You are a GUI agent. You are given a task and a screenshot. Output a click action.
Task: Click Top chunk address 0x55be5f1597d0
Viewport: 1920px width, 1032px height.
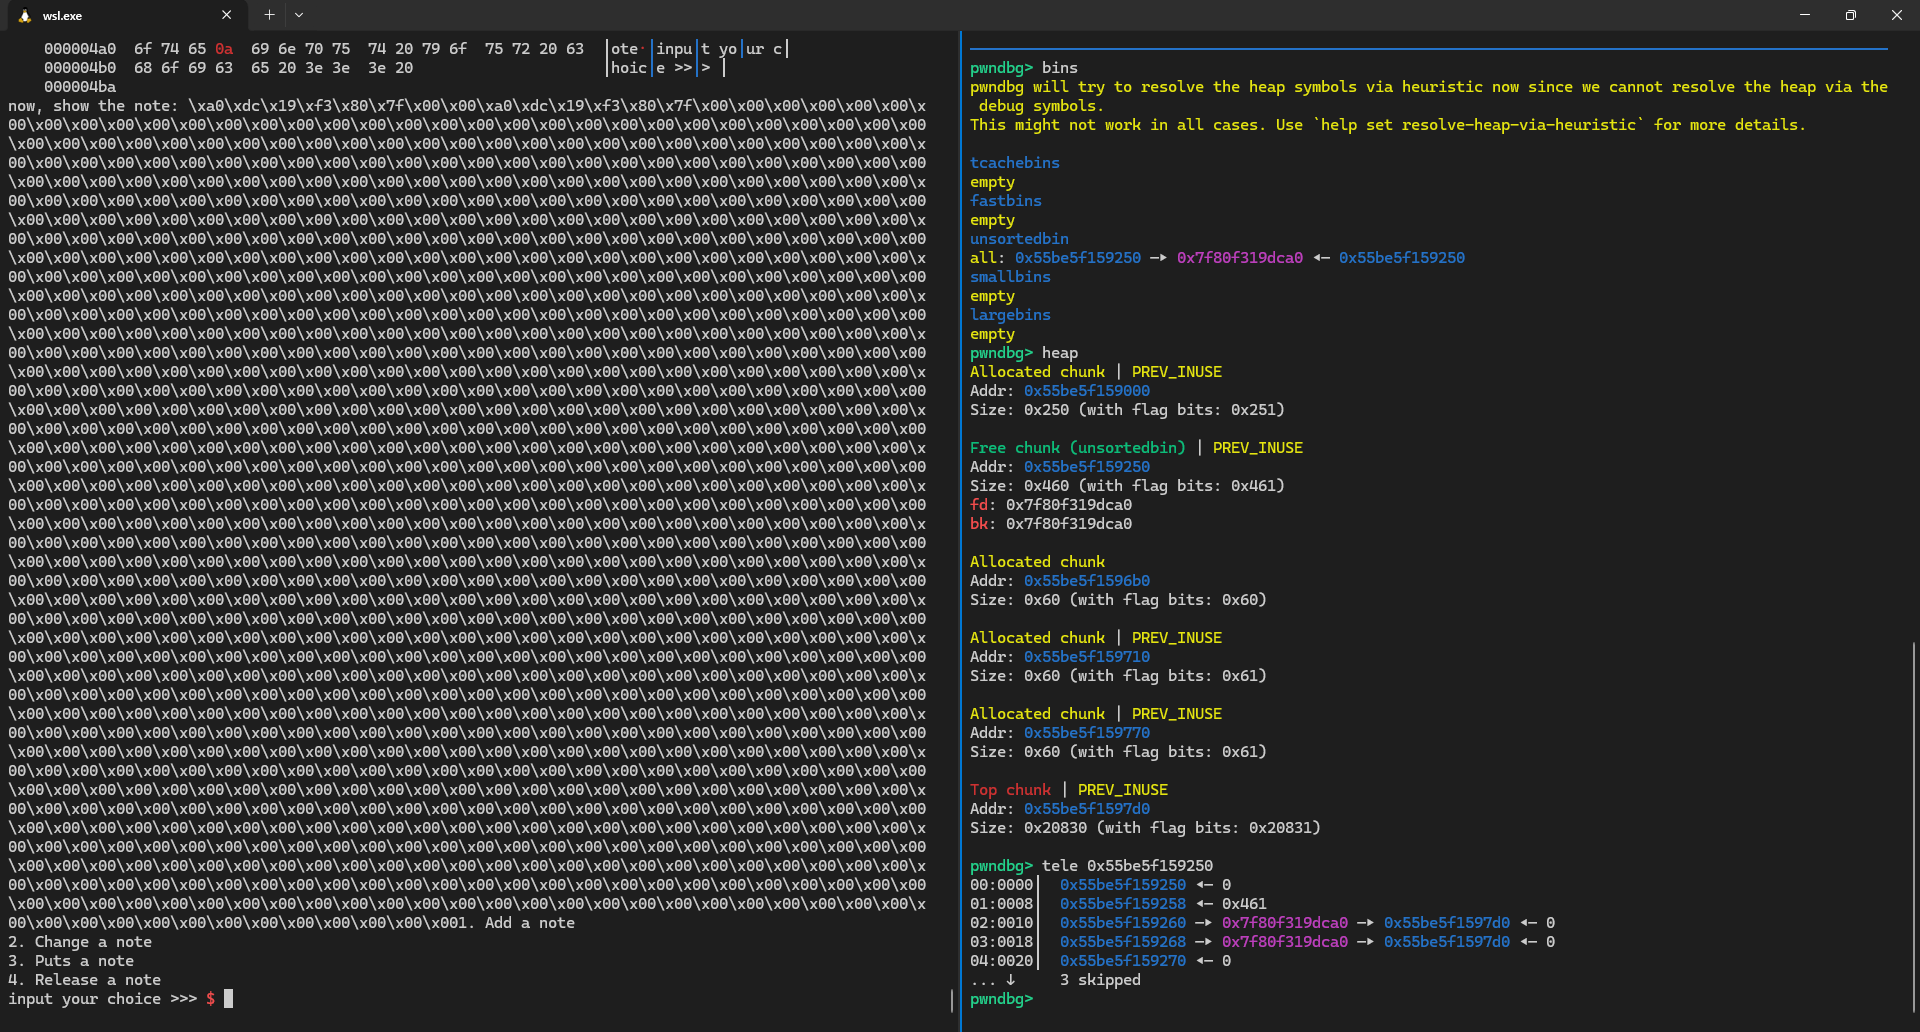click(x=1087, y=809)
